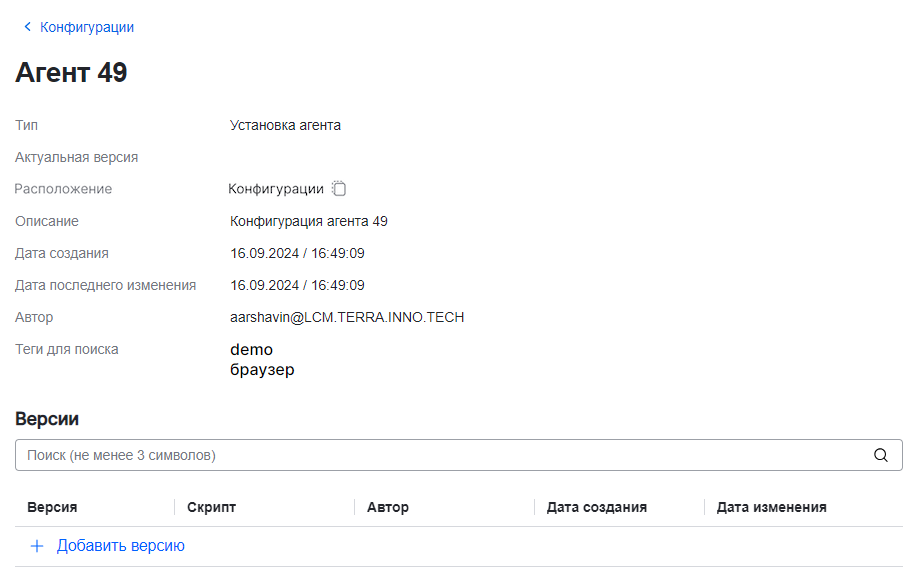Click the plus icon beside Добавить версию
Image resolution: width=923 pixels, height=584 pixels.
36,546
